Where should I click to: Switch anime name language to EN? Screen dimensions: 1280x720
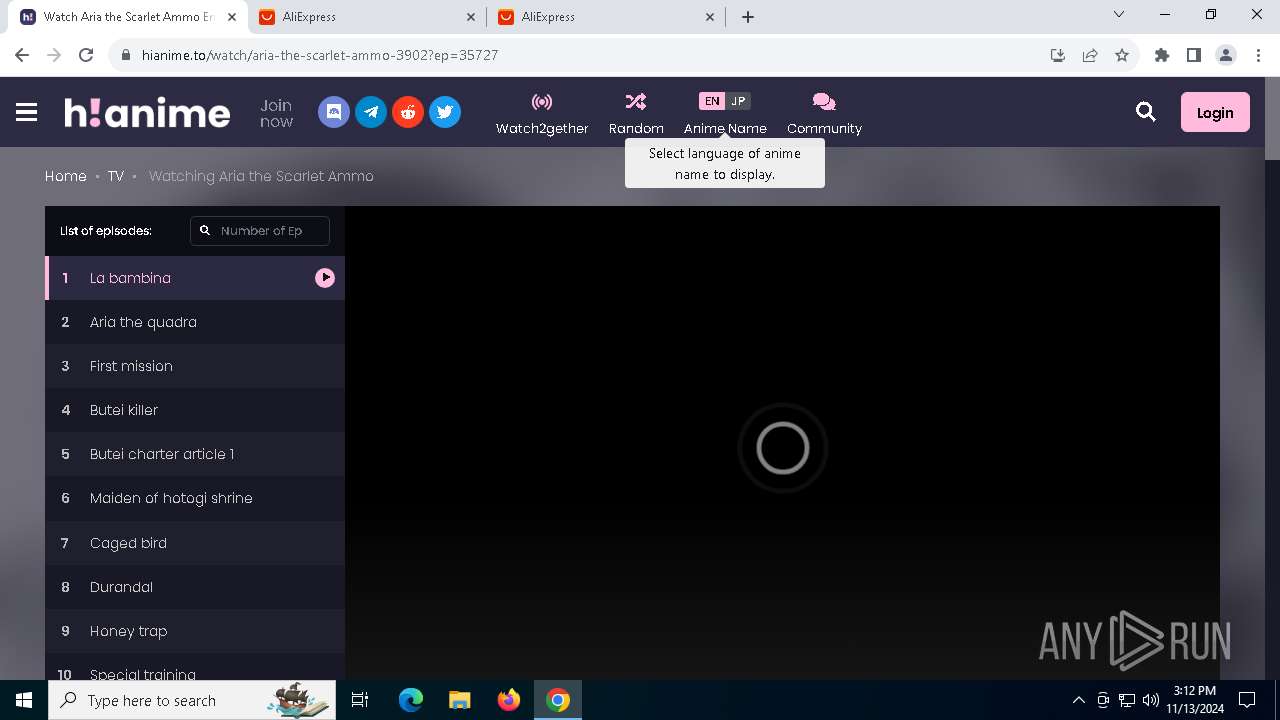click(711, 101)
